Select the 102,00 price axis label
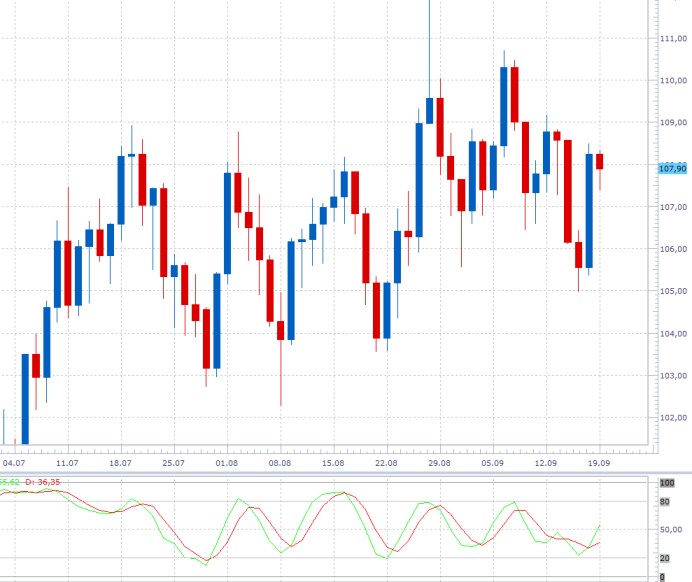Image resolution: width=692 pixels, height=582 pixels. click(x=673, y=418)
